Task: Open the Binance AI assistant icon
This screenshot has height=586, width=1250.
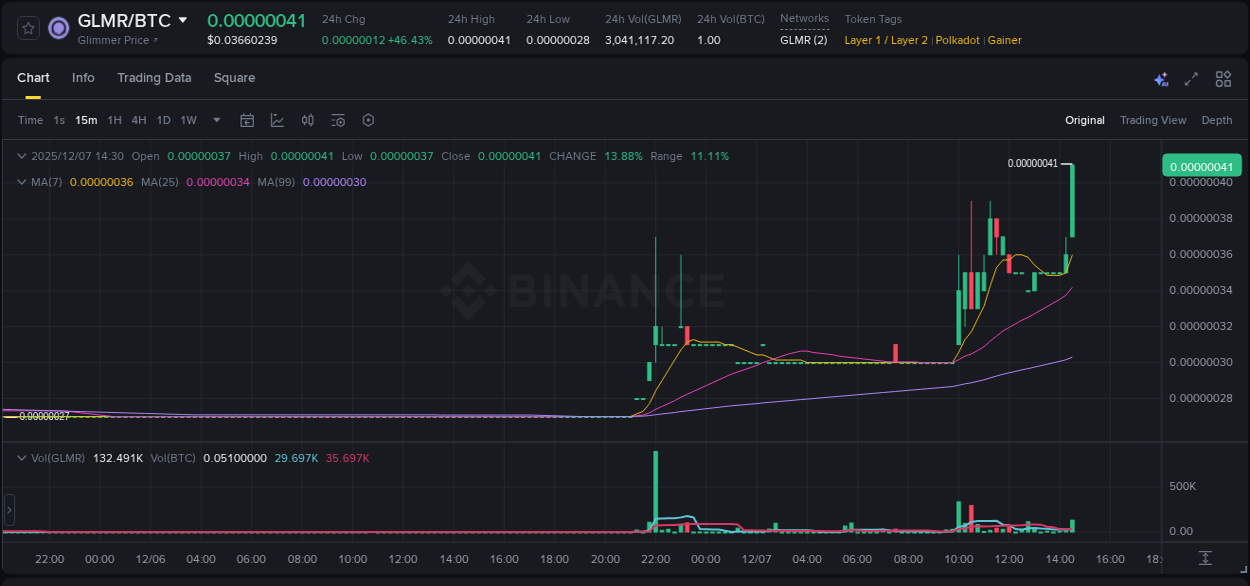Action: tap(1160, 78)
